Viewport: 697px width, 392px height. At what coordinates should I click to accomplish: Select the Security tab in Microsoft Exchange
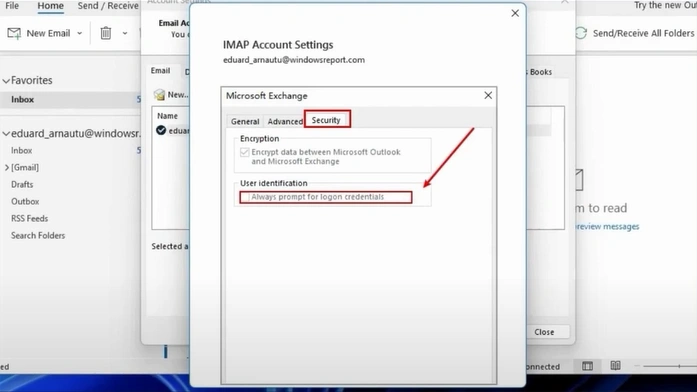click(326, 120)
